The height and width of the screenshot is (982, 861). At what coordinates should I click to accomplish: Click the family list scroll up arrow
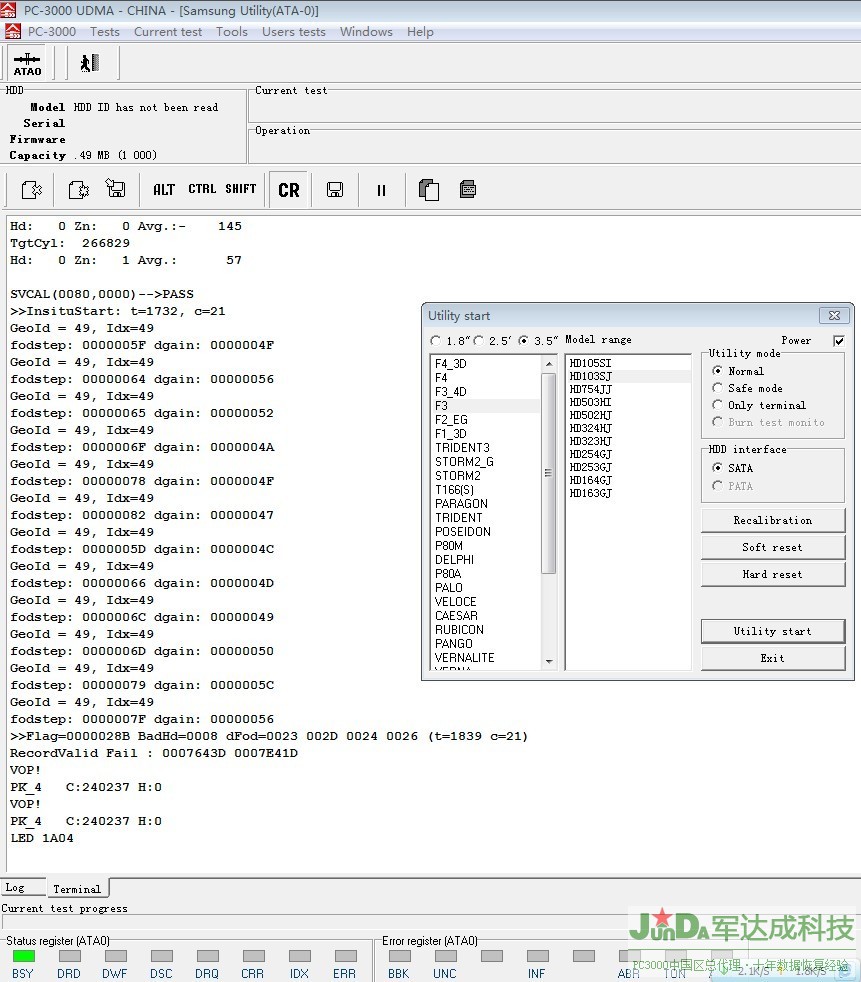pos(549,364)
